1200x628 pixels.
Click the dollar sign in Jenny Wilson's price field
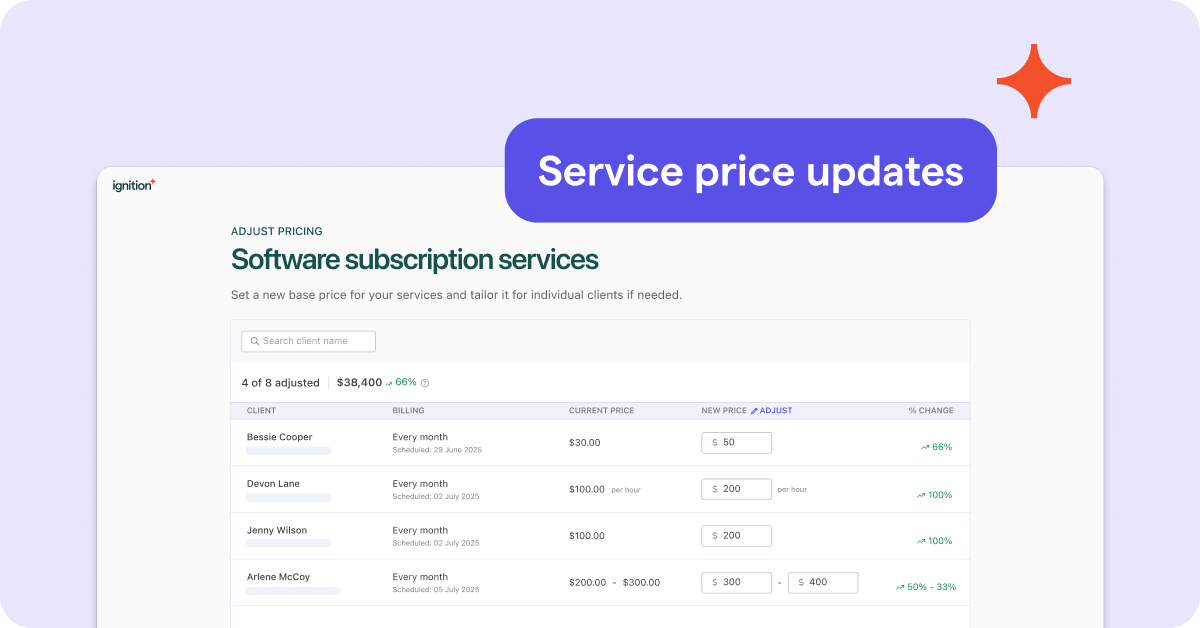tap(715, 536)
